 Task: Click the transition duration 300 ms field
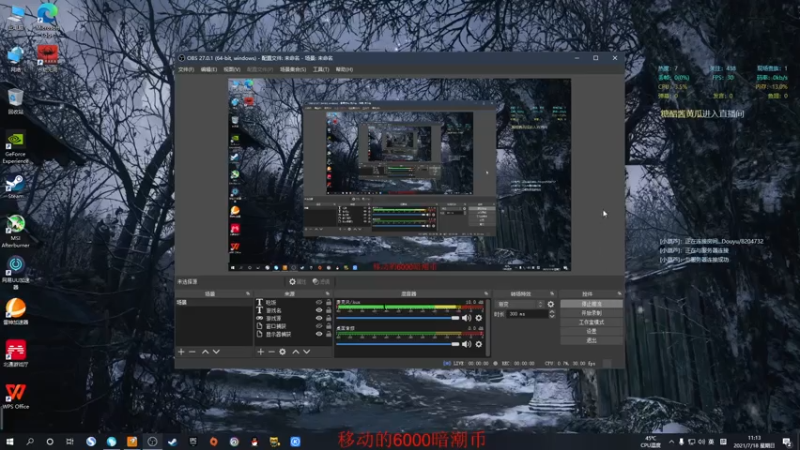[x=527, y=314]
